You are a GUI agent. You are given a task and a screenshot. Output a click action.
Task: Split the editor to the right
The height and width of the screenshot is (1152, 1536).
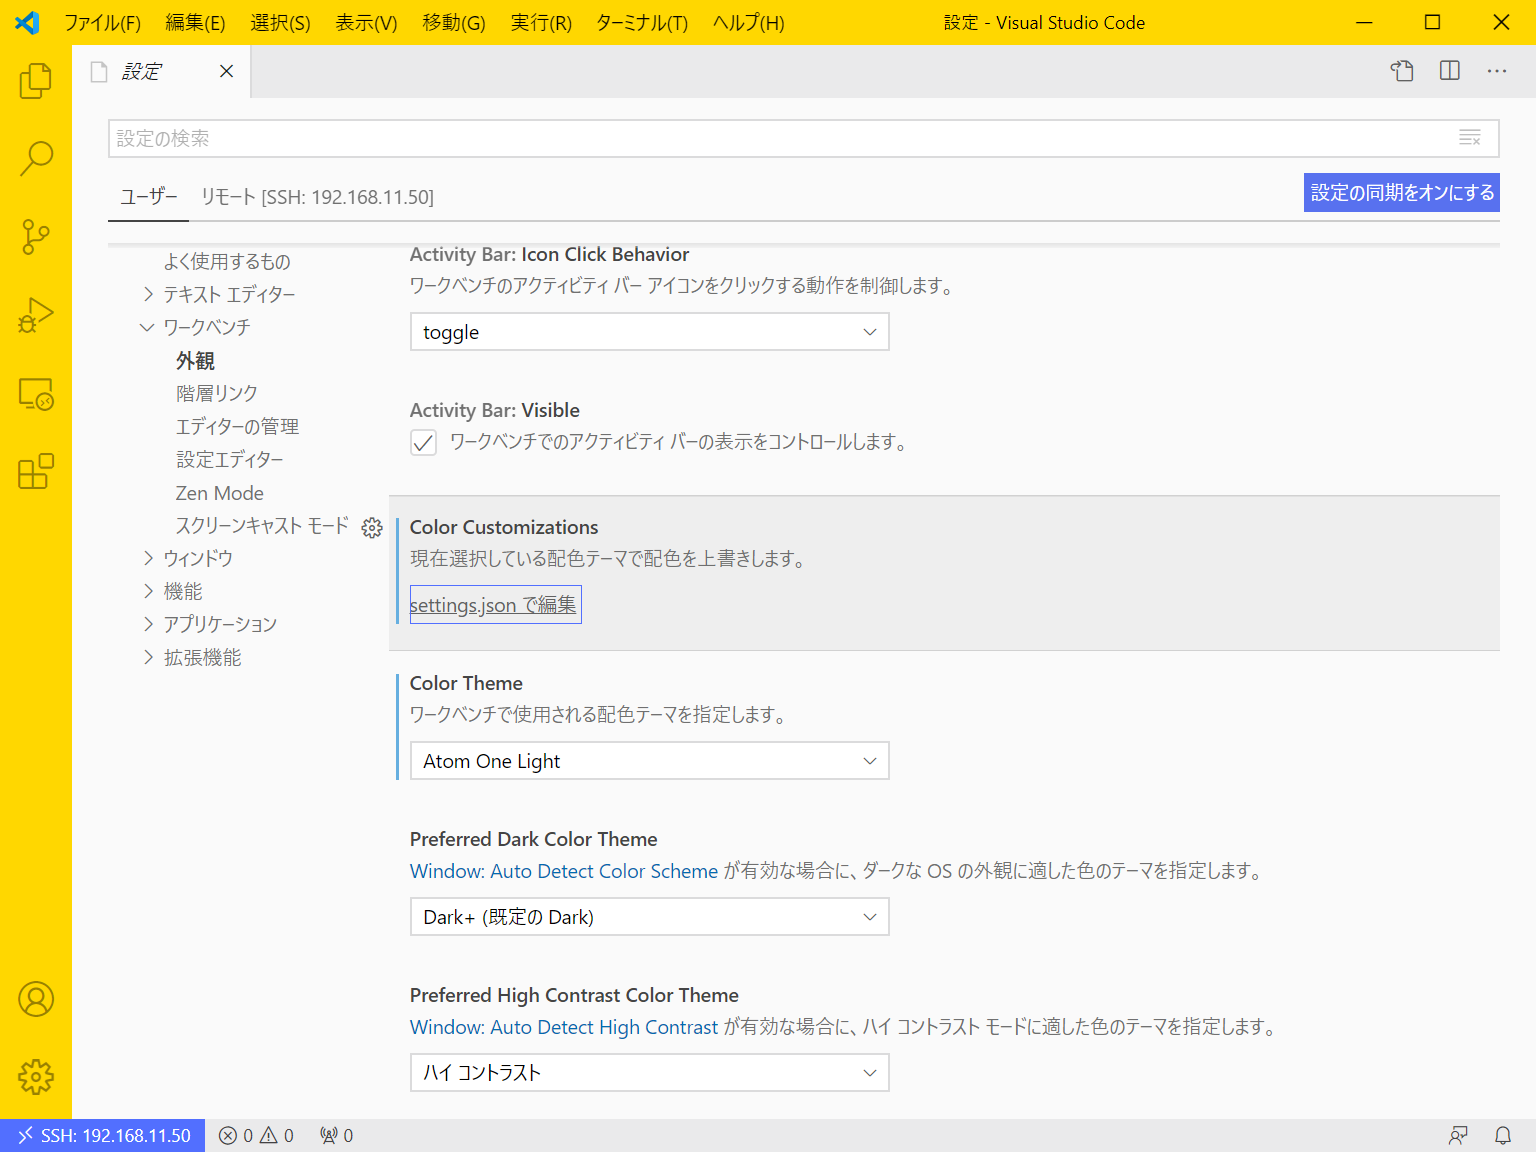pyautogui.click(x=1450, y=71)
